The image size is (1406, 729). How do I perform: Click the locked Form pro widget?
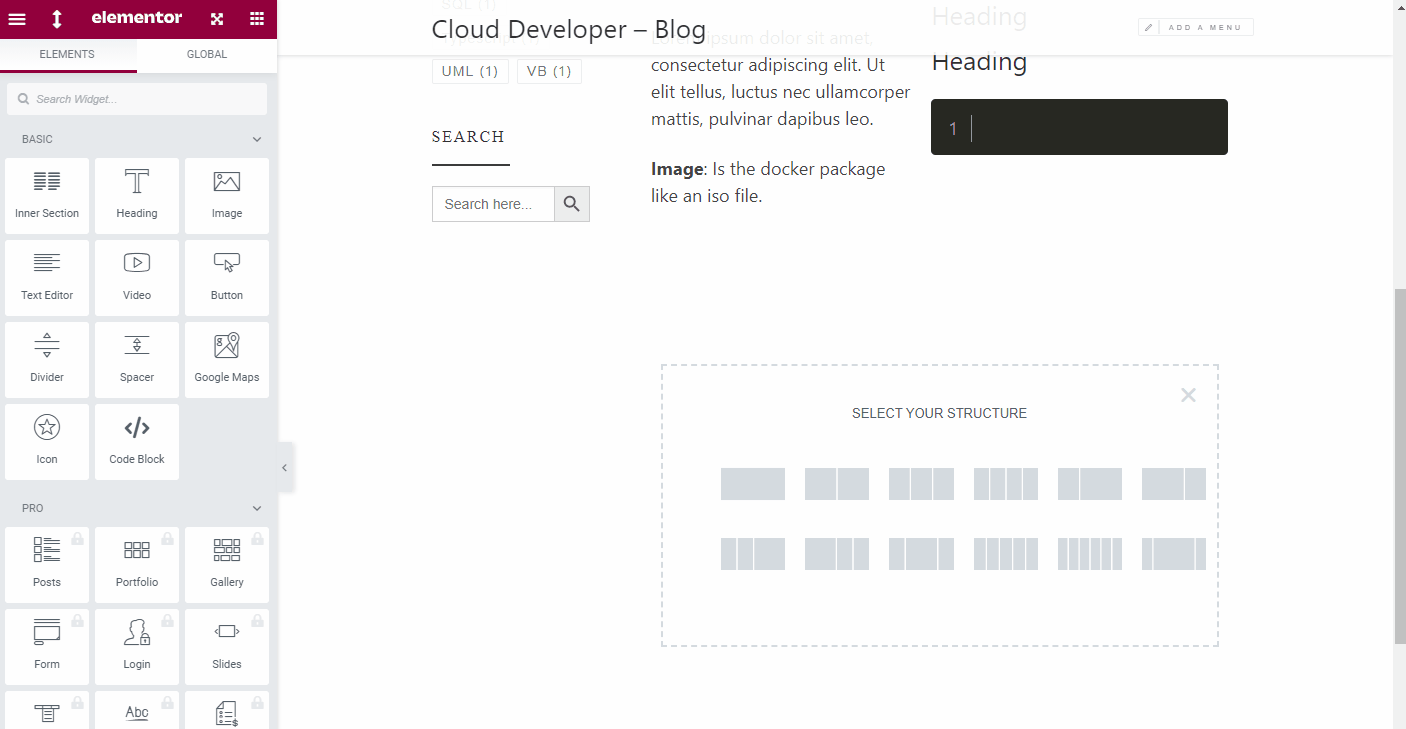(47, 647)
